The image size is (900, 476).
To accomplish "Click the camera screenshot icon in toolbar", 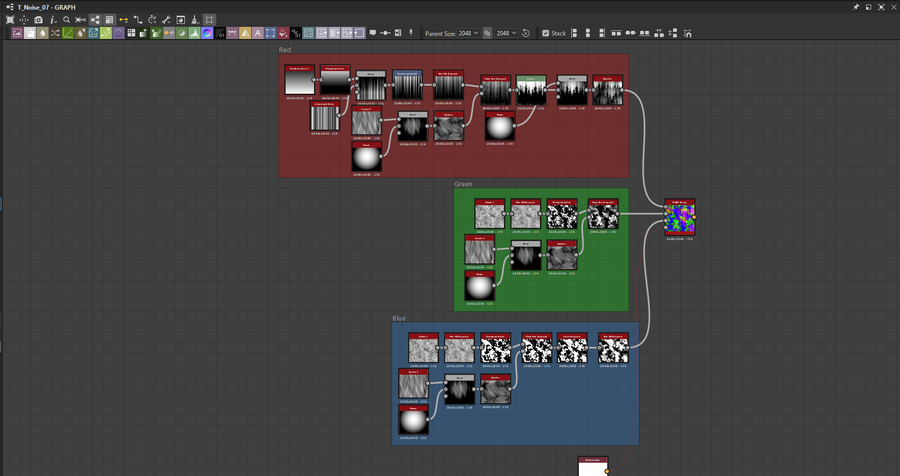I will point(38,20).
